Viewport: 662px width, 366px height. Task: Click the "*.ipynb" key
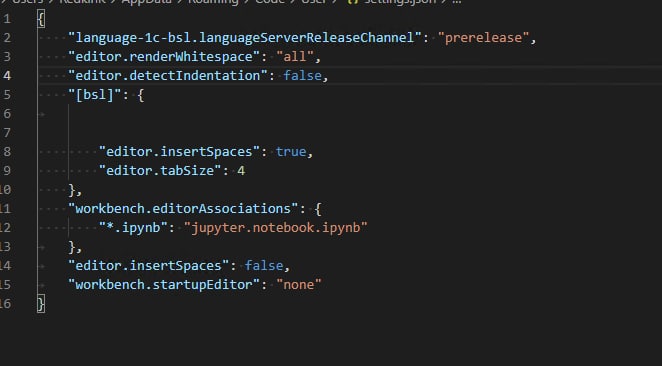(133, 228)
